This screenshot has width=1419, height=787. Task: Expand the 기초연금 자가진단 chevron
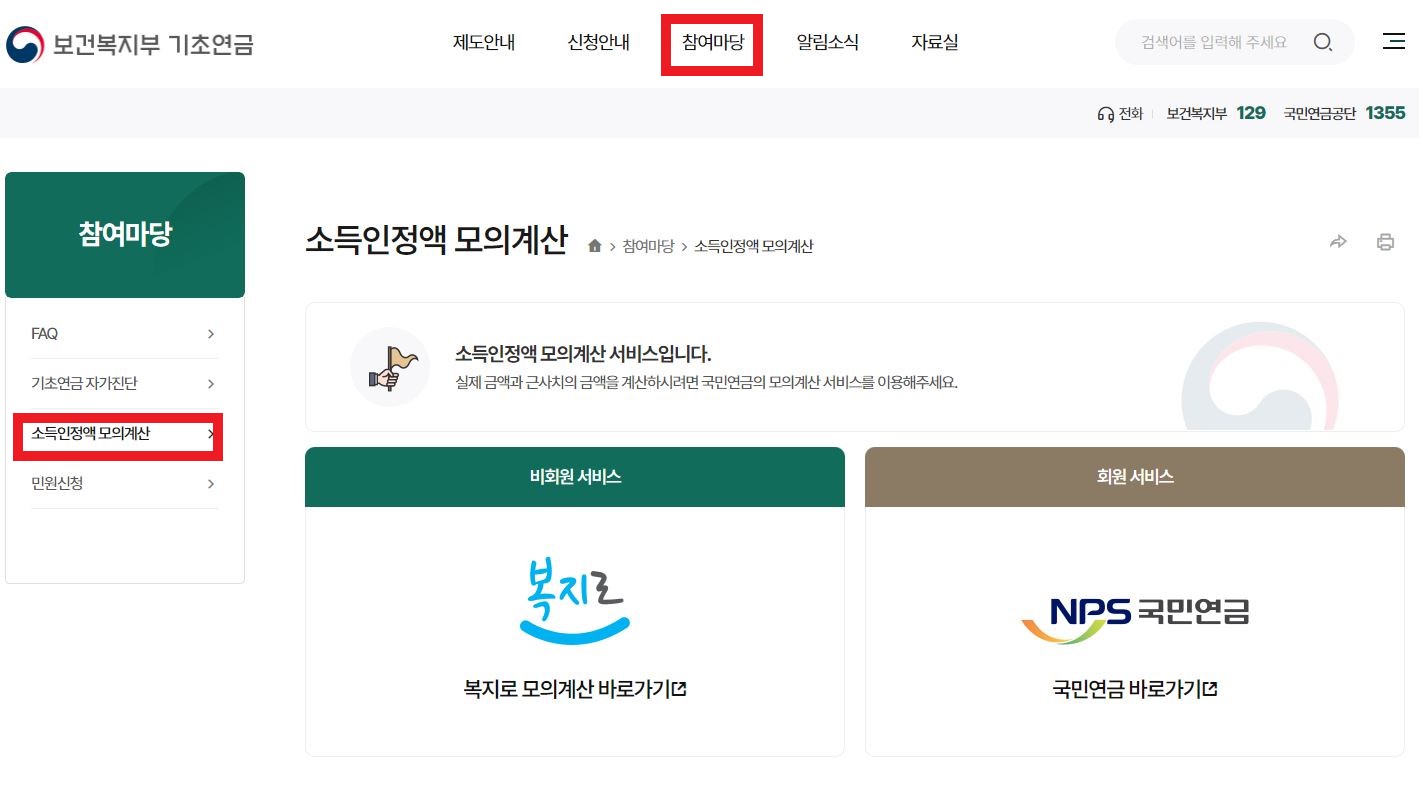pyautogui.click(x=211, y=384)
